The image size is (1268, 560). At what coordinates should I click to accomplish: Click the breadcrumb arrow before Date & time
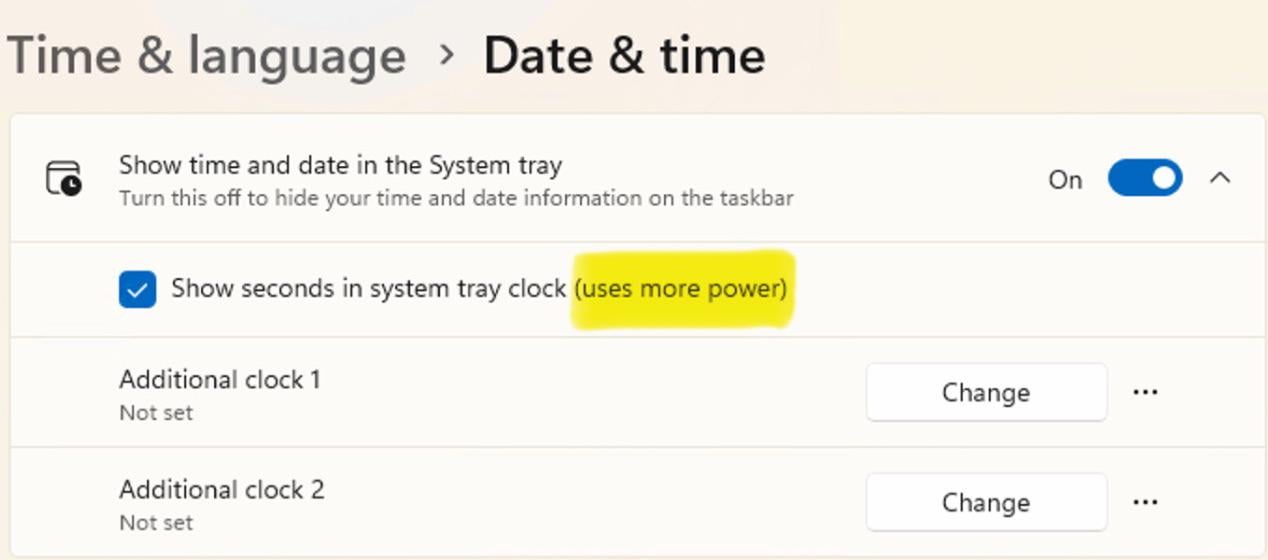tap(445, 55)
